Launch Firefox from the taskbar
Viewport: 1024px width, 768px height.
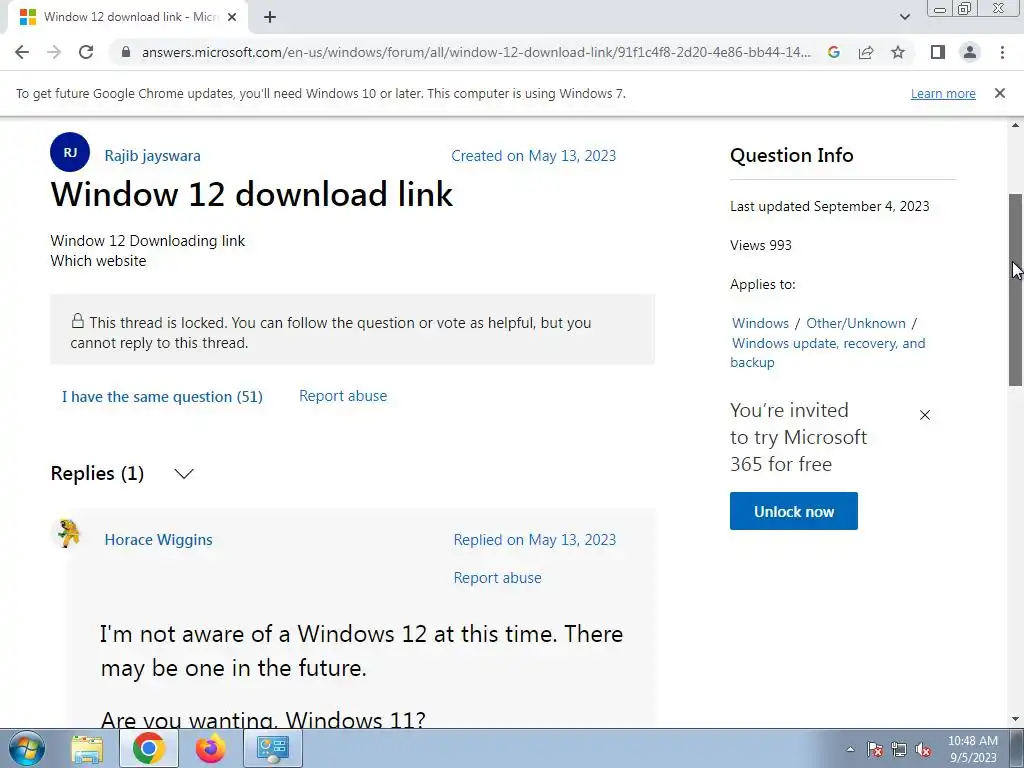click(x=210, y=749)
